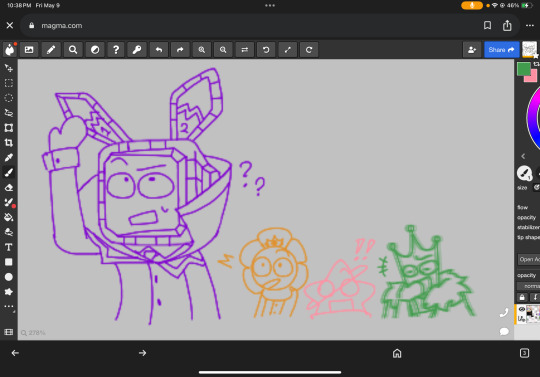
Task: Open the browser tabs switcher
Action: (x=524, y=353)
